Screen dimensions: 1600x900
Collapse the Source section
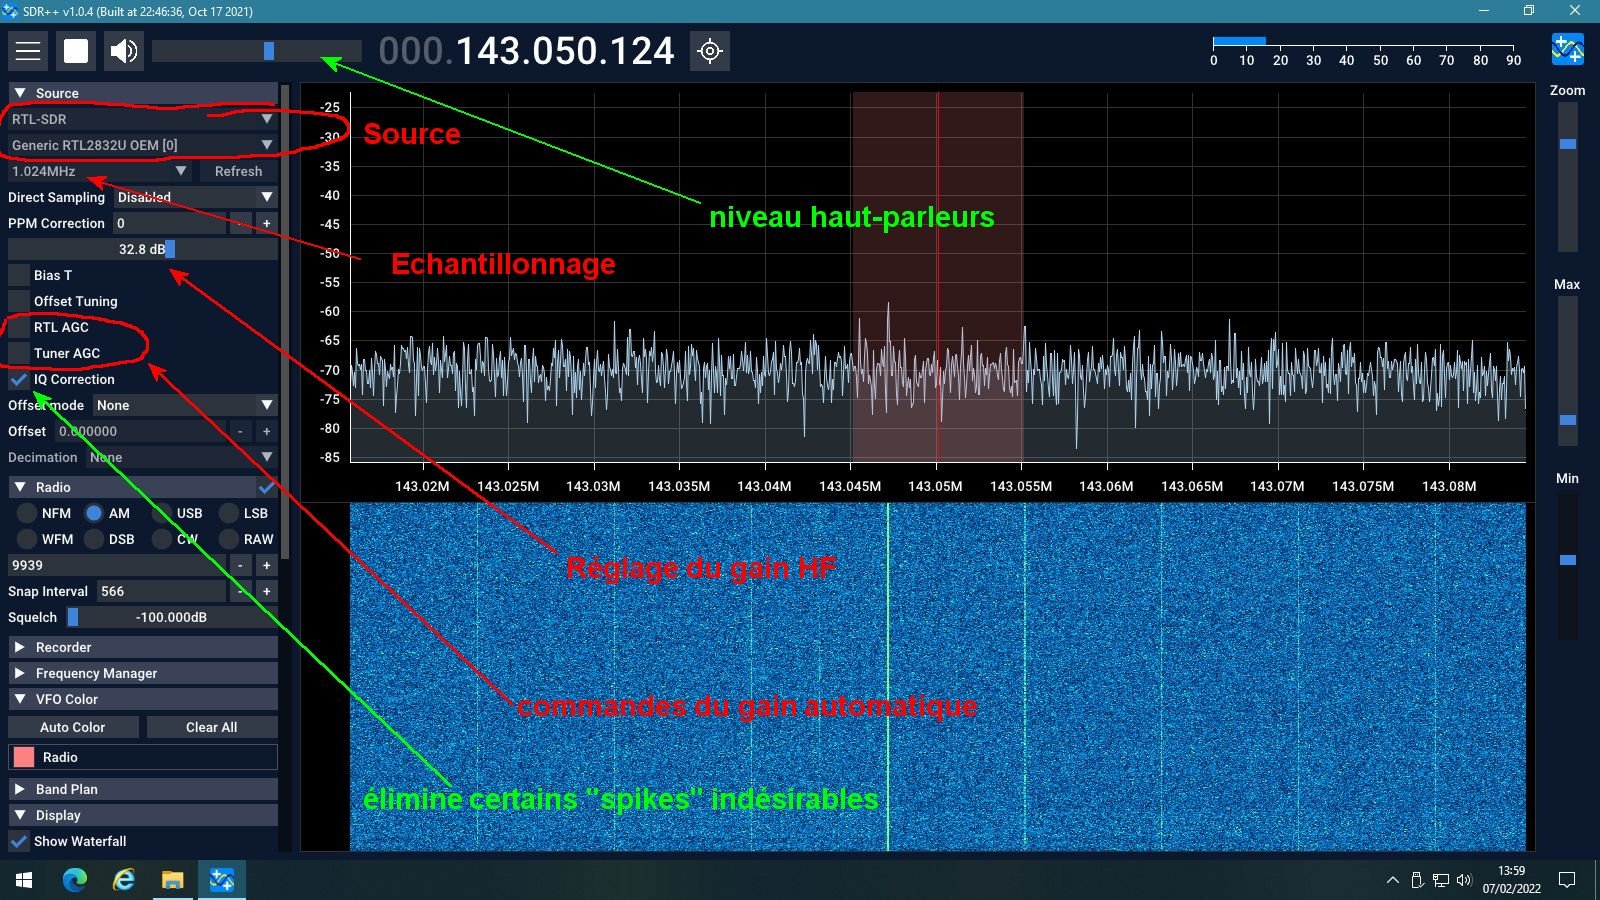click(x=142, y=93)
